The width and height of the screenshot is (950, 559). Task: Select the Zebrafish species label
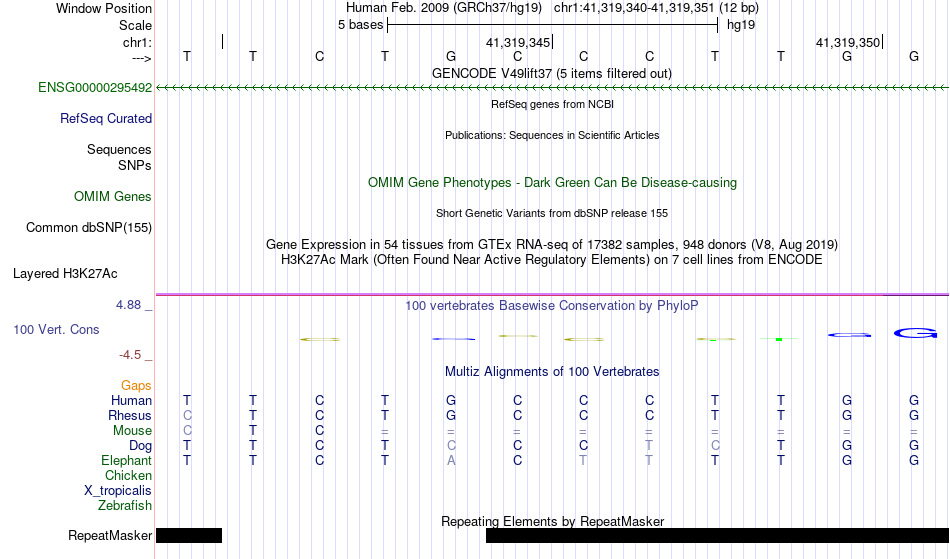(x=125, y=506)
